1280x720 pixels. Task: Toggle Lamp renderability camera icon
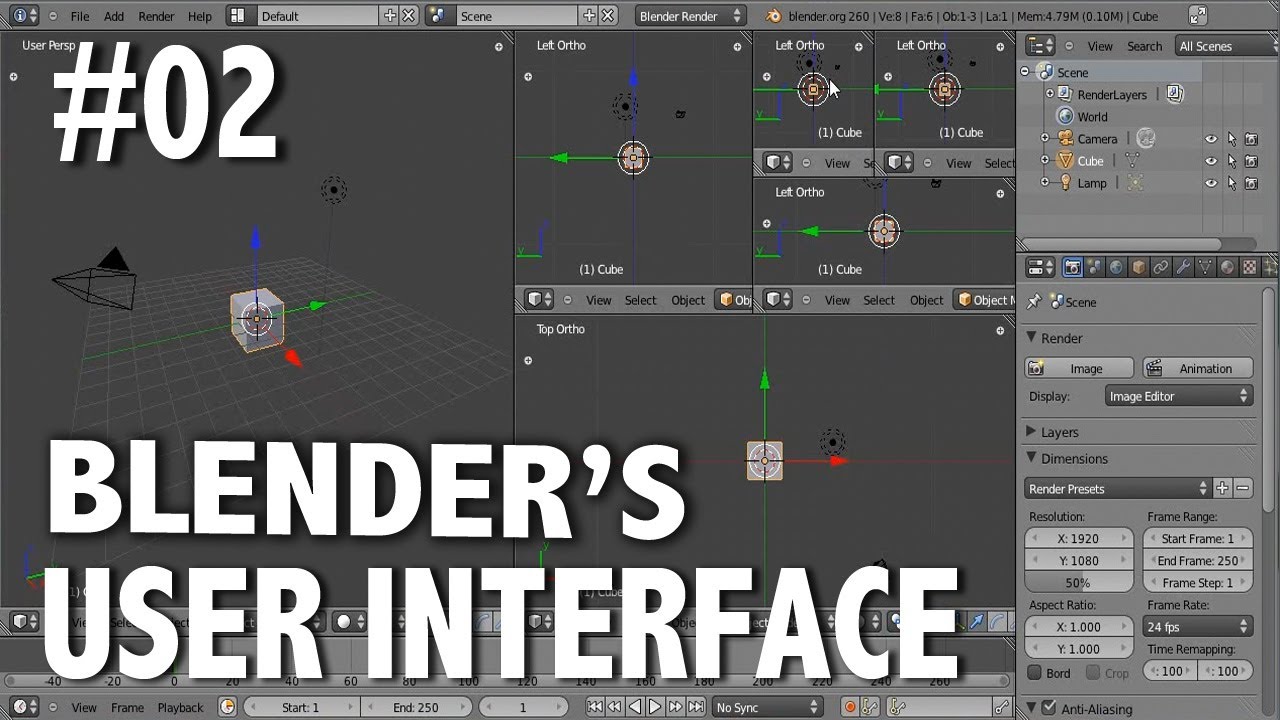tap(1251, 183)
